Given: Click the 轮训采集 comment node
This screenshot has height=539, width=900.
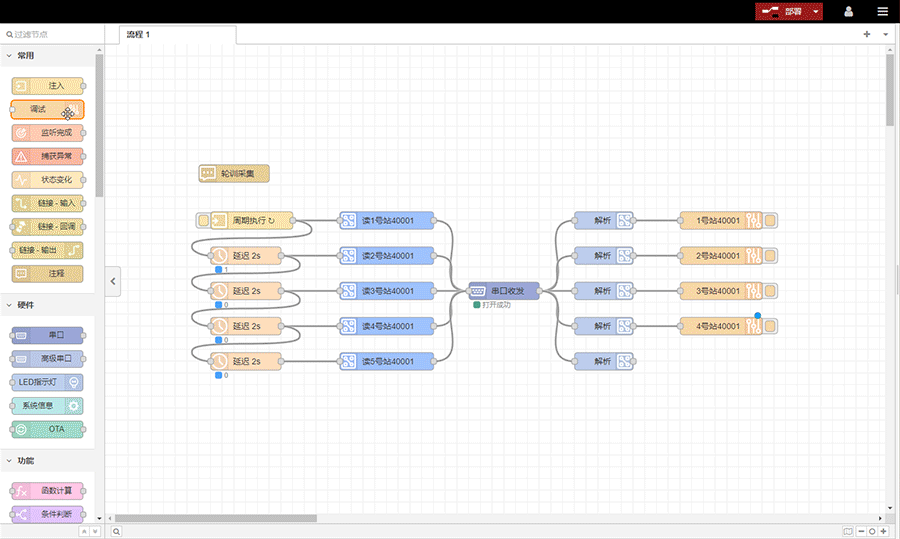Looking at the screenshot, I should tap(234, 173).
